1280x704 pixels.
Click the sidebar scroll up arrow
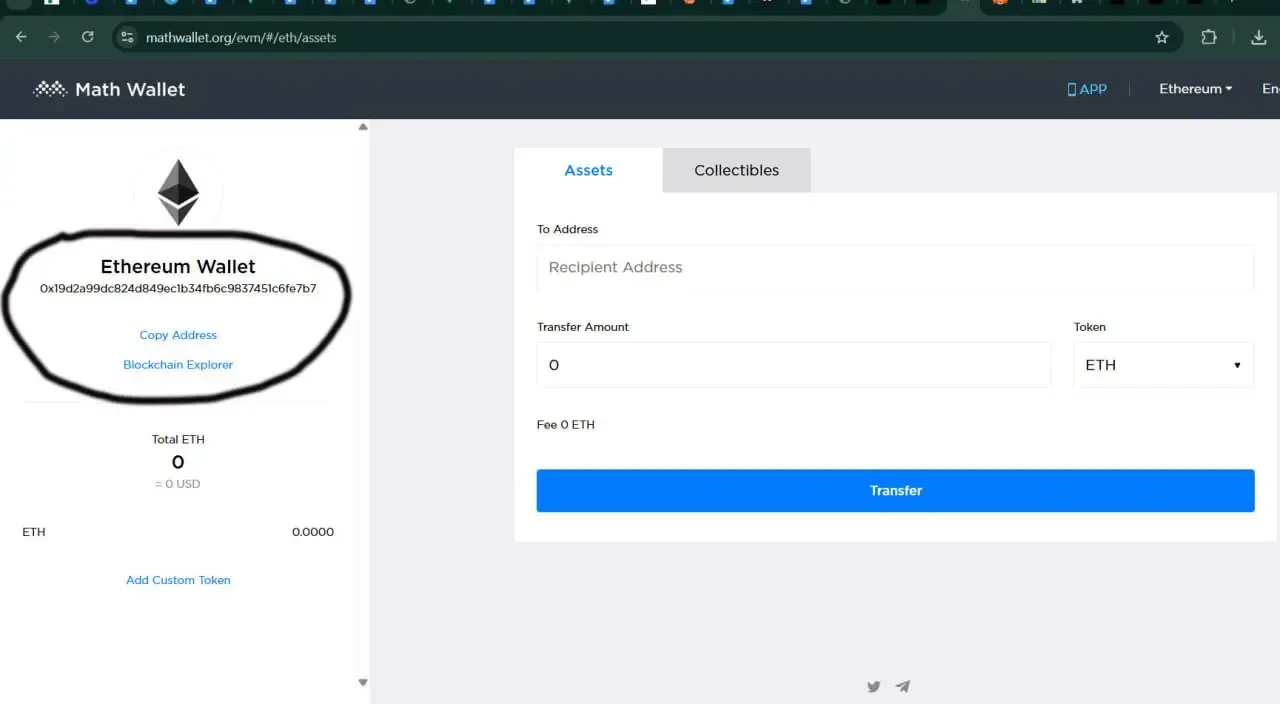coord(363,127)
